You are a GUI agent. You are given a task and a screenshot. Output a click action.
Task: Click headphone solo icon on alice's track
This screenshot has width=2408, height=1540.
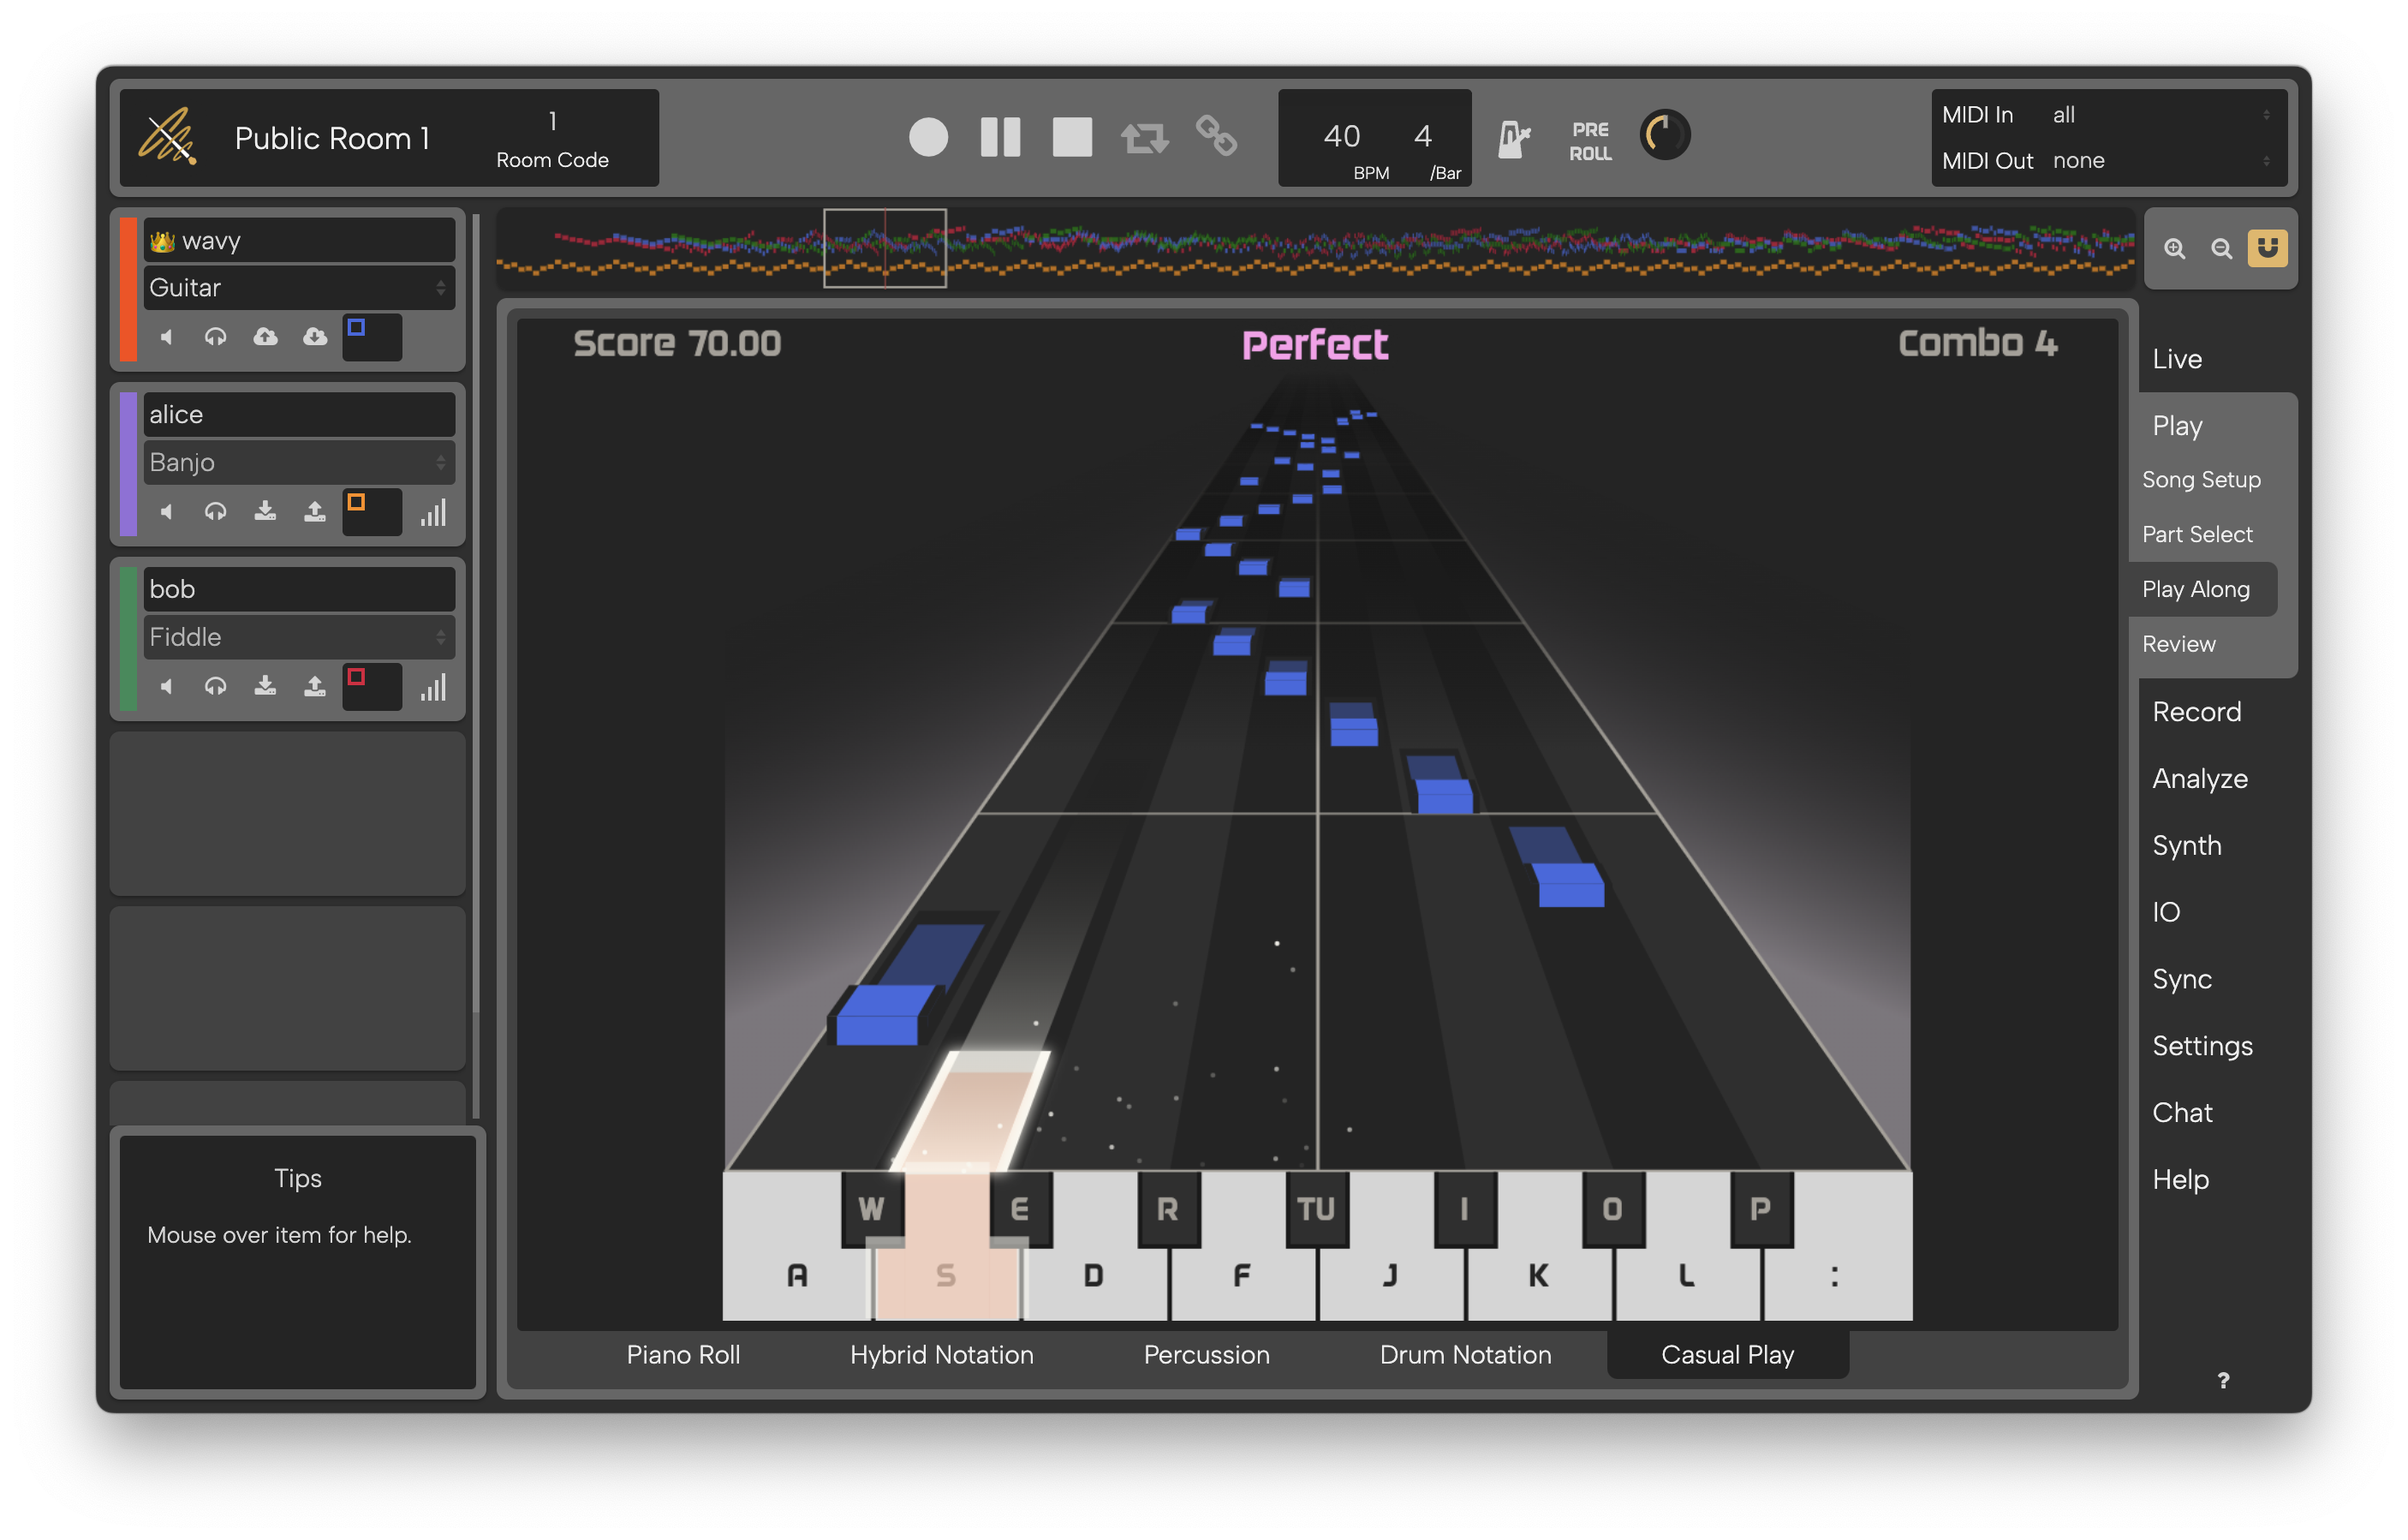pos(215,512)
